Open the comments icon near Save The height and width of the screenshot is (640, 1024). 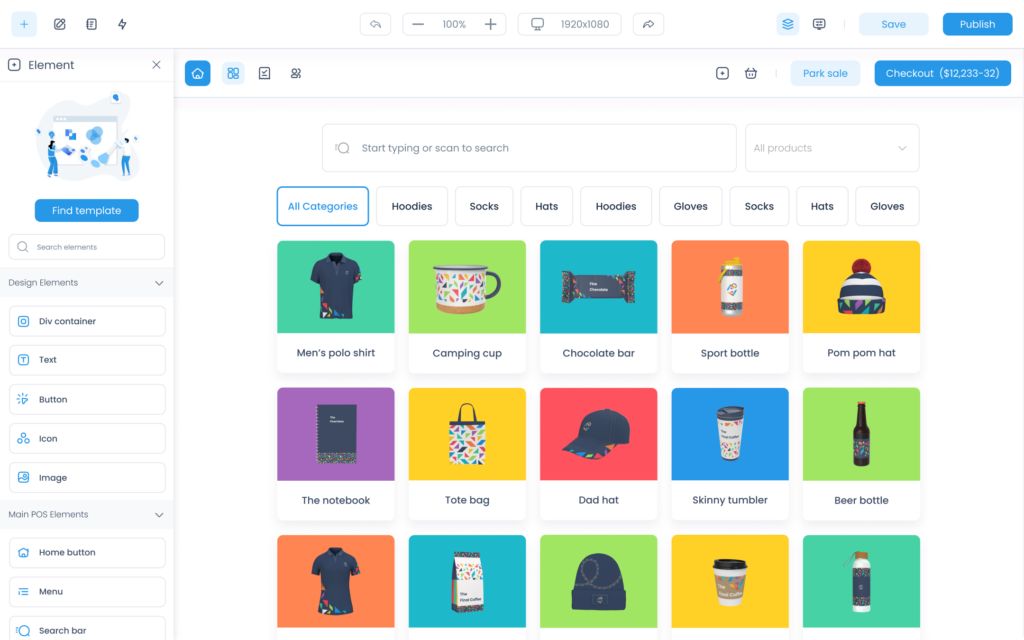(819, 24)
